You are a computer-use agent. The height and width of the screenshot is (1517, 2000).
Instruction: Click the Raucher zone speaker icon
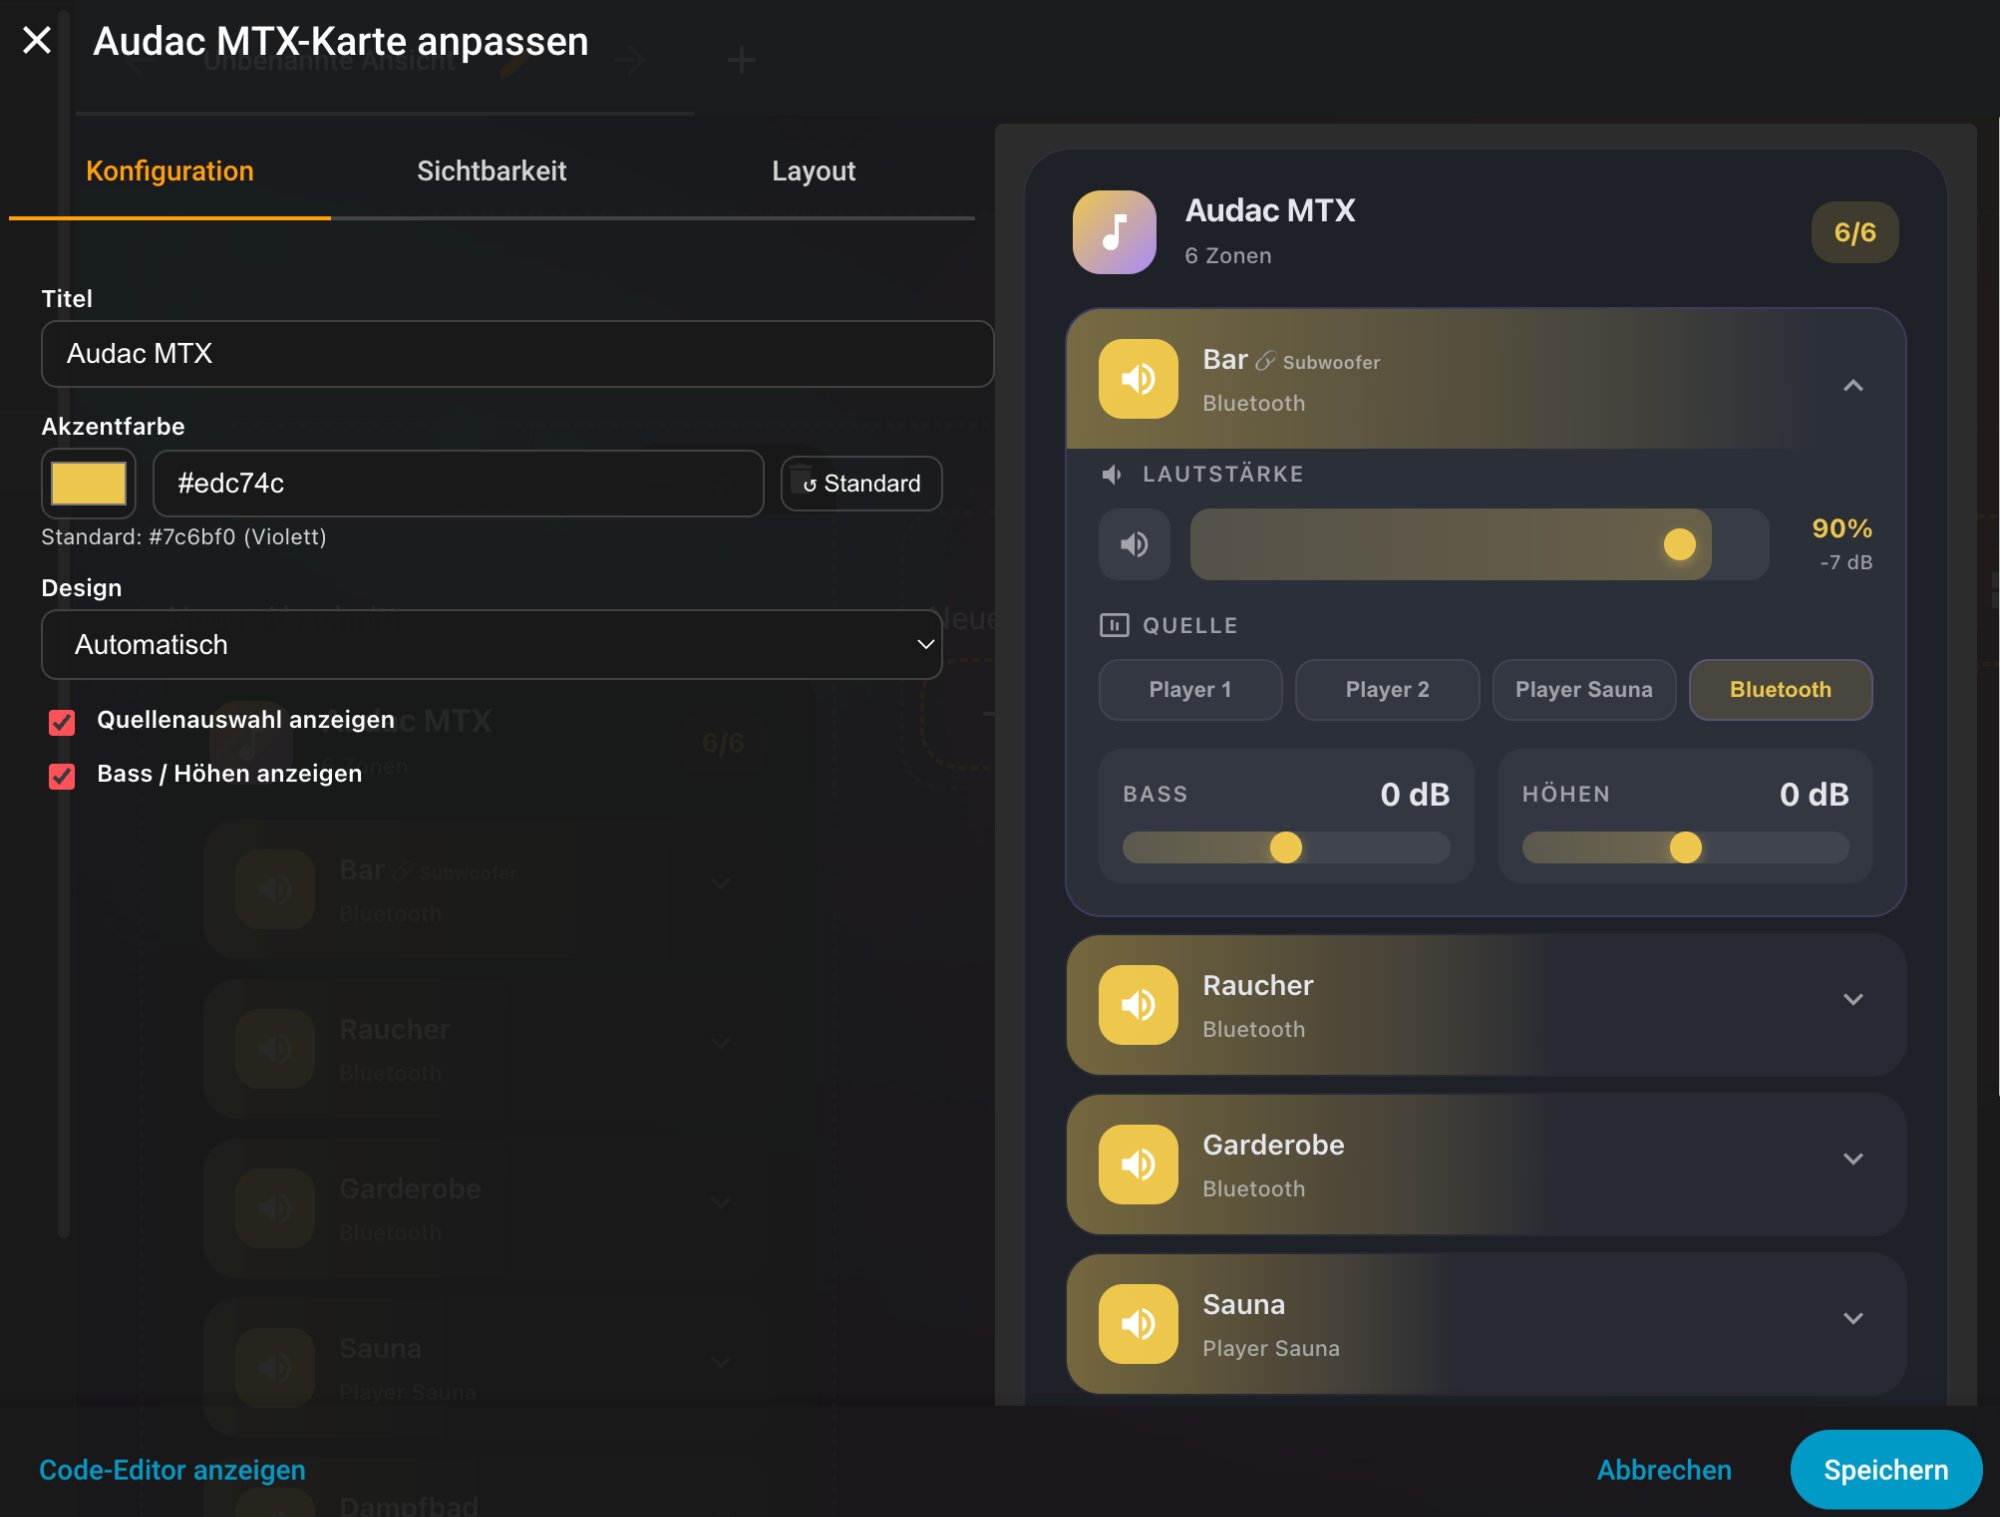(1138, 1004)
